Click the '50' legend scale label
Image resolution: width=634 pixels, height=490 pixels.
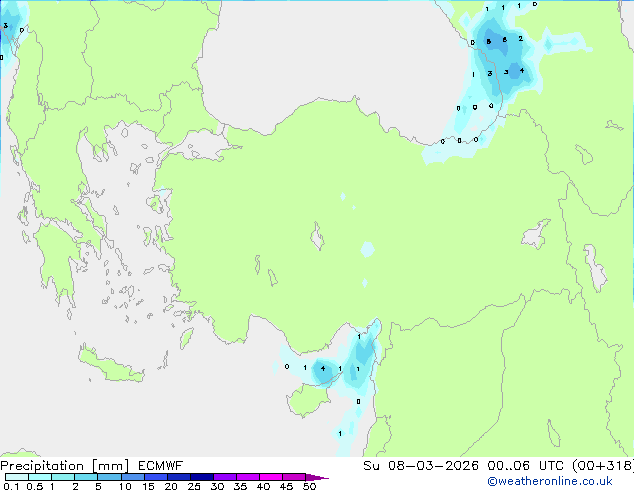tap(309, 486)
